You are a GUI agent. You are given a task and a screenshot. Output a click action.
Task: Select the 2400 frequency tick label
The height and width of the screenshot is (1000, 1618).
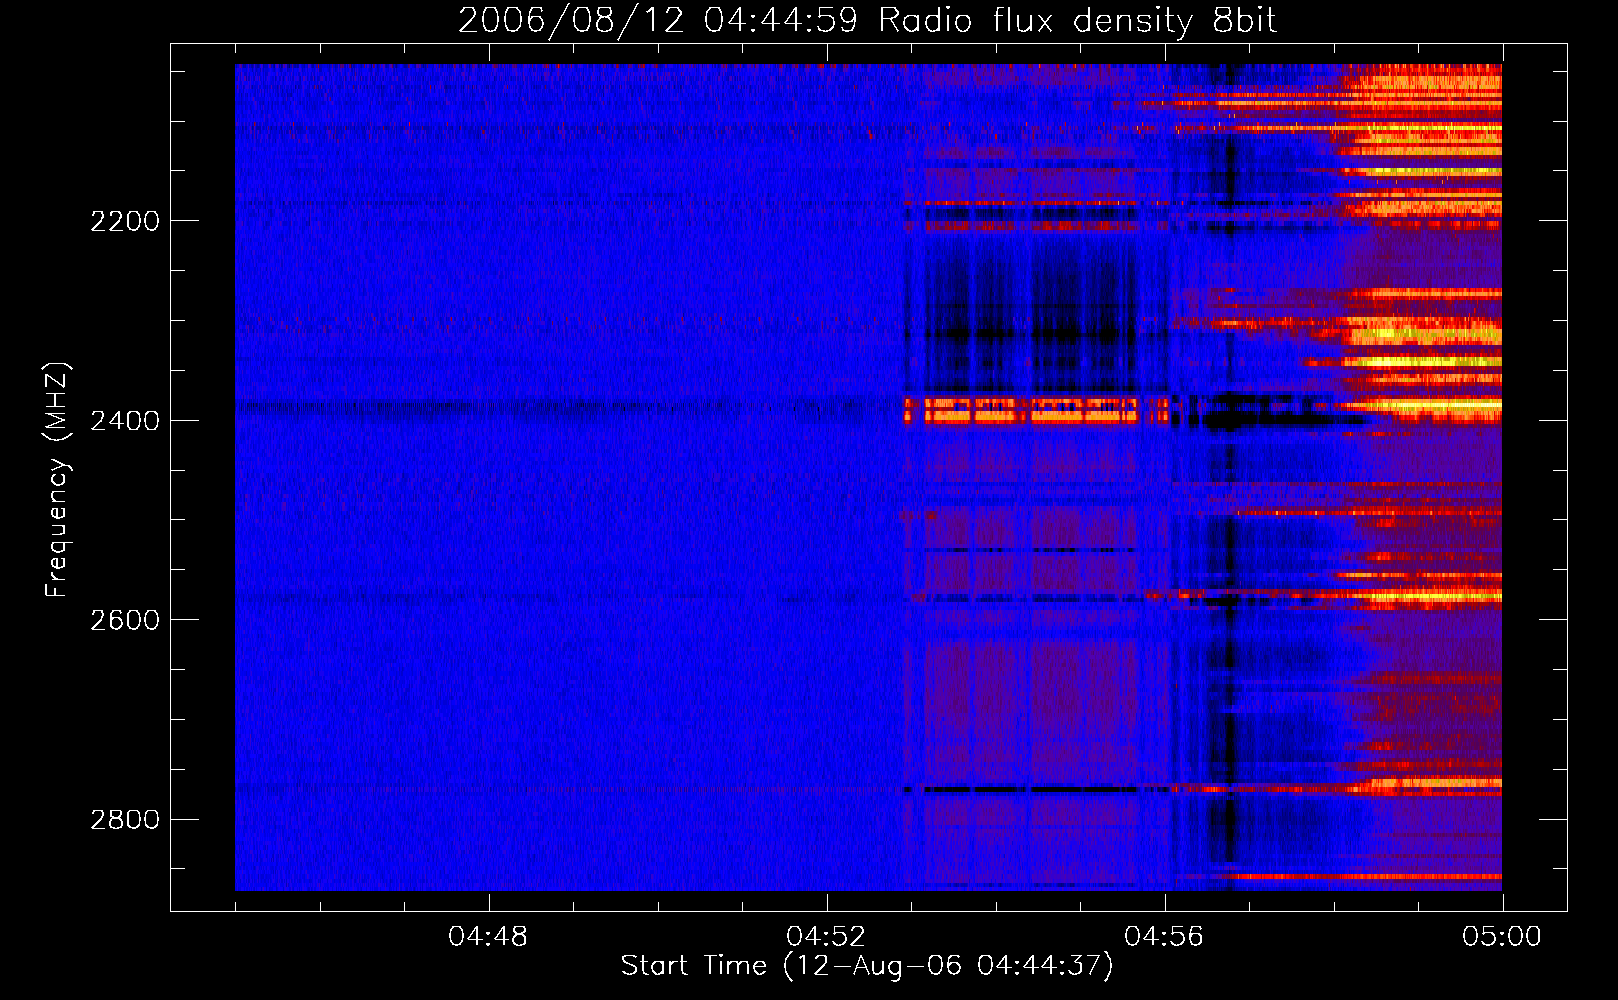pos(125,421)
